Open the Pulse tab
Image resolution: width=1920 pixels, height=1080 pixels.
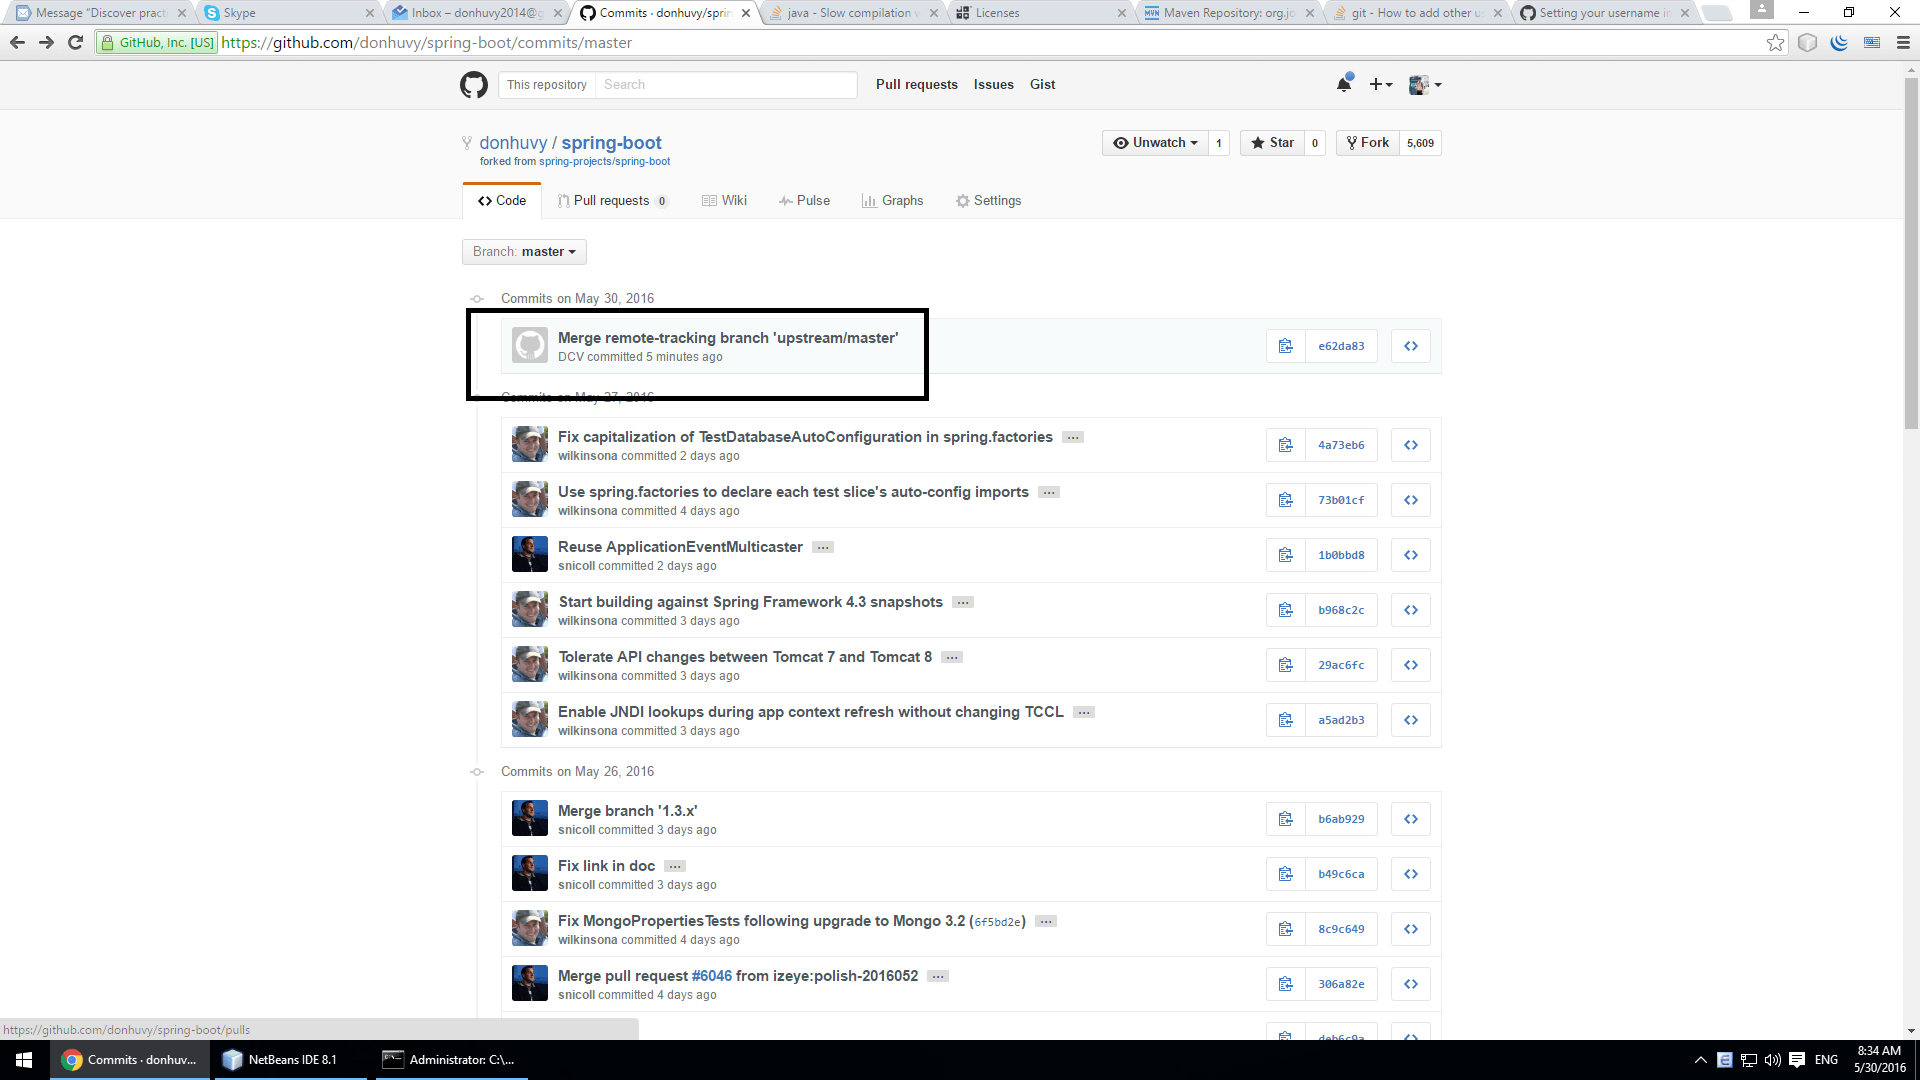click(x=805, y=201)
